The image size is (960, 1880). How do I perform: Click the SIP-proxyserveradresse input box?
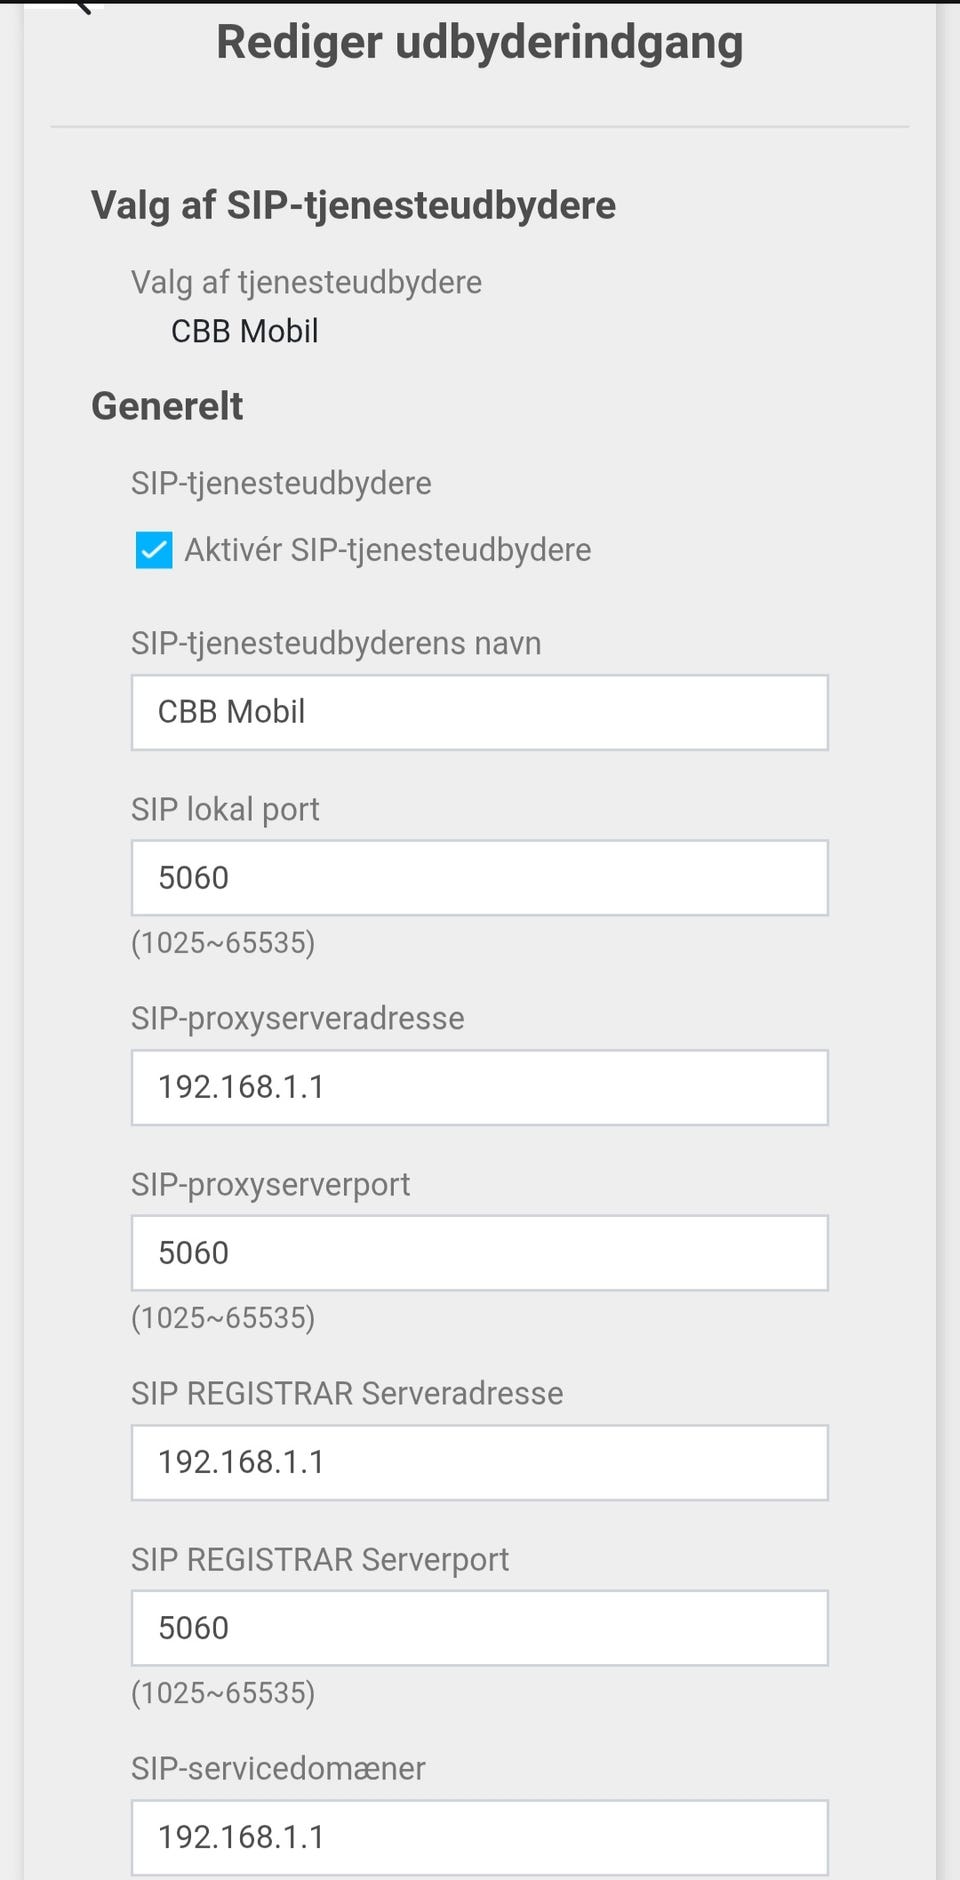(479, 1087)
